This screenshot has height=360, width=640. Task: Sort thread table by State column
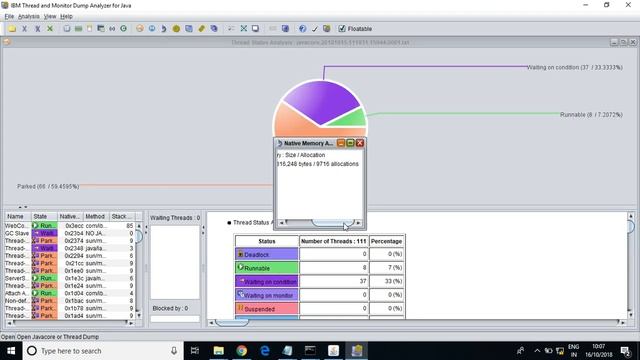(x=44, y=216)
